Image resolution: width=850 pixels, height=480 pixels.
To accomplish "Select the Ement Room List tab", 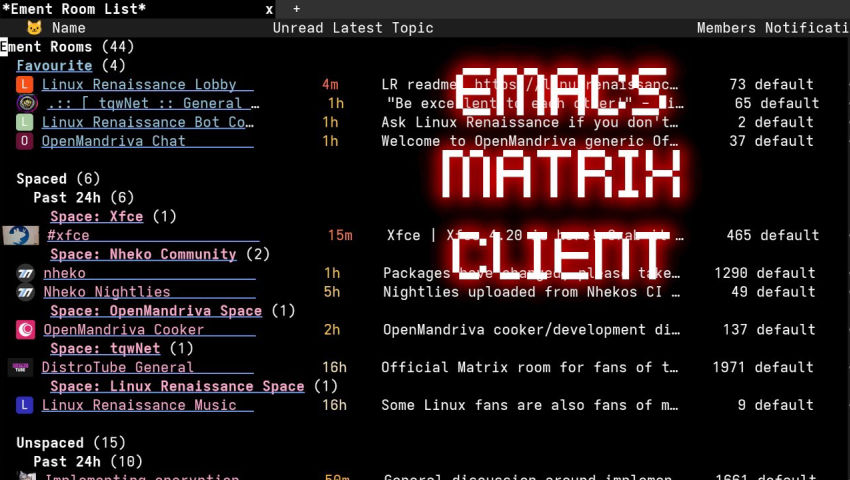I will point(76,9).
